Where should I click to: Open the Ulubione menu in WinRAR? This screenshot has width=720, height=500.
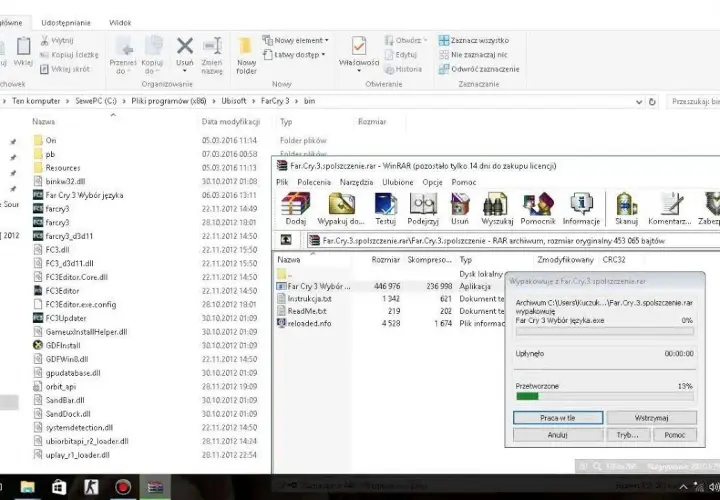[x=398, y=182]
